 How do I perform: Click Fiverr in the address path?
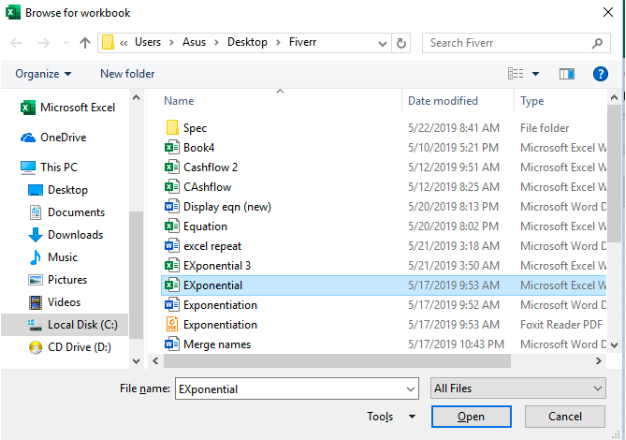[303, 42]
